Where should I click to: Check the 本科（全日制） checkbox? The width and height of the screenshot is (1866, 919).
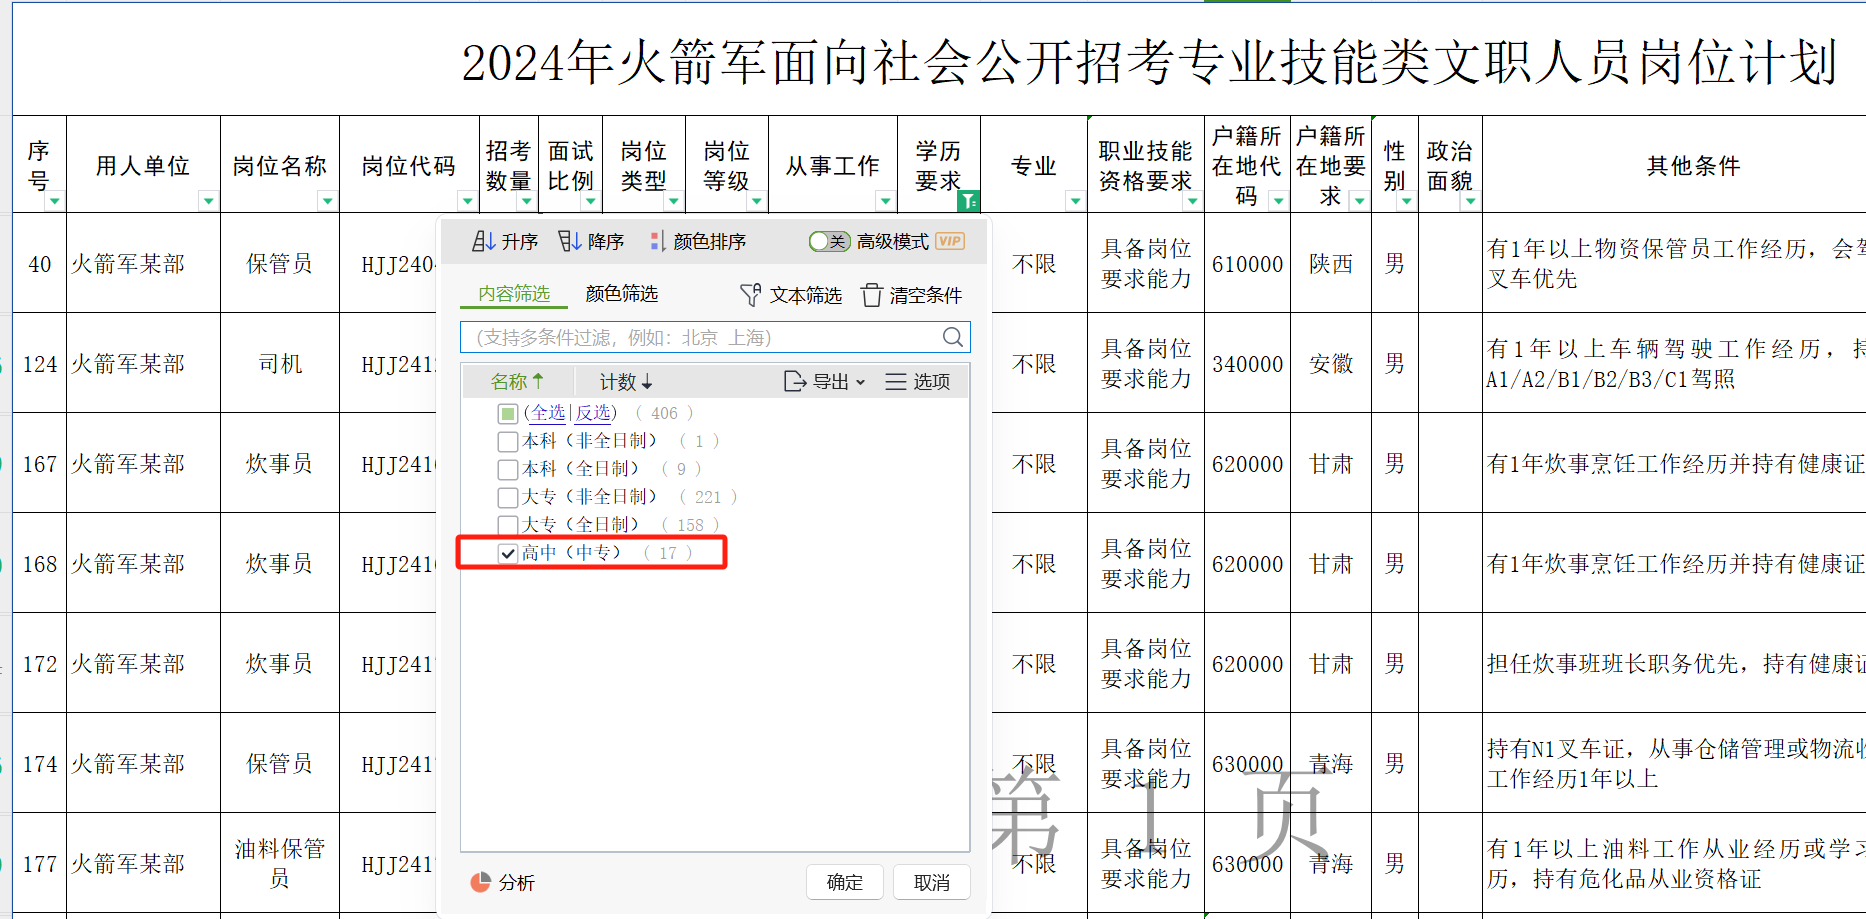[508, 469]
